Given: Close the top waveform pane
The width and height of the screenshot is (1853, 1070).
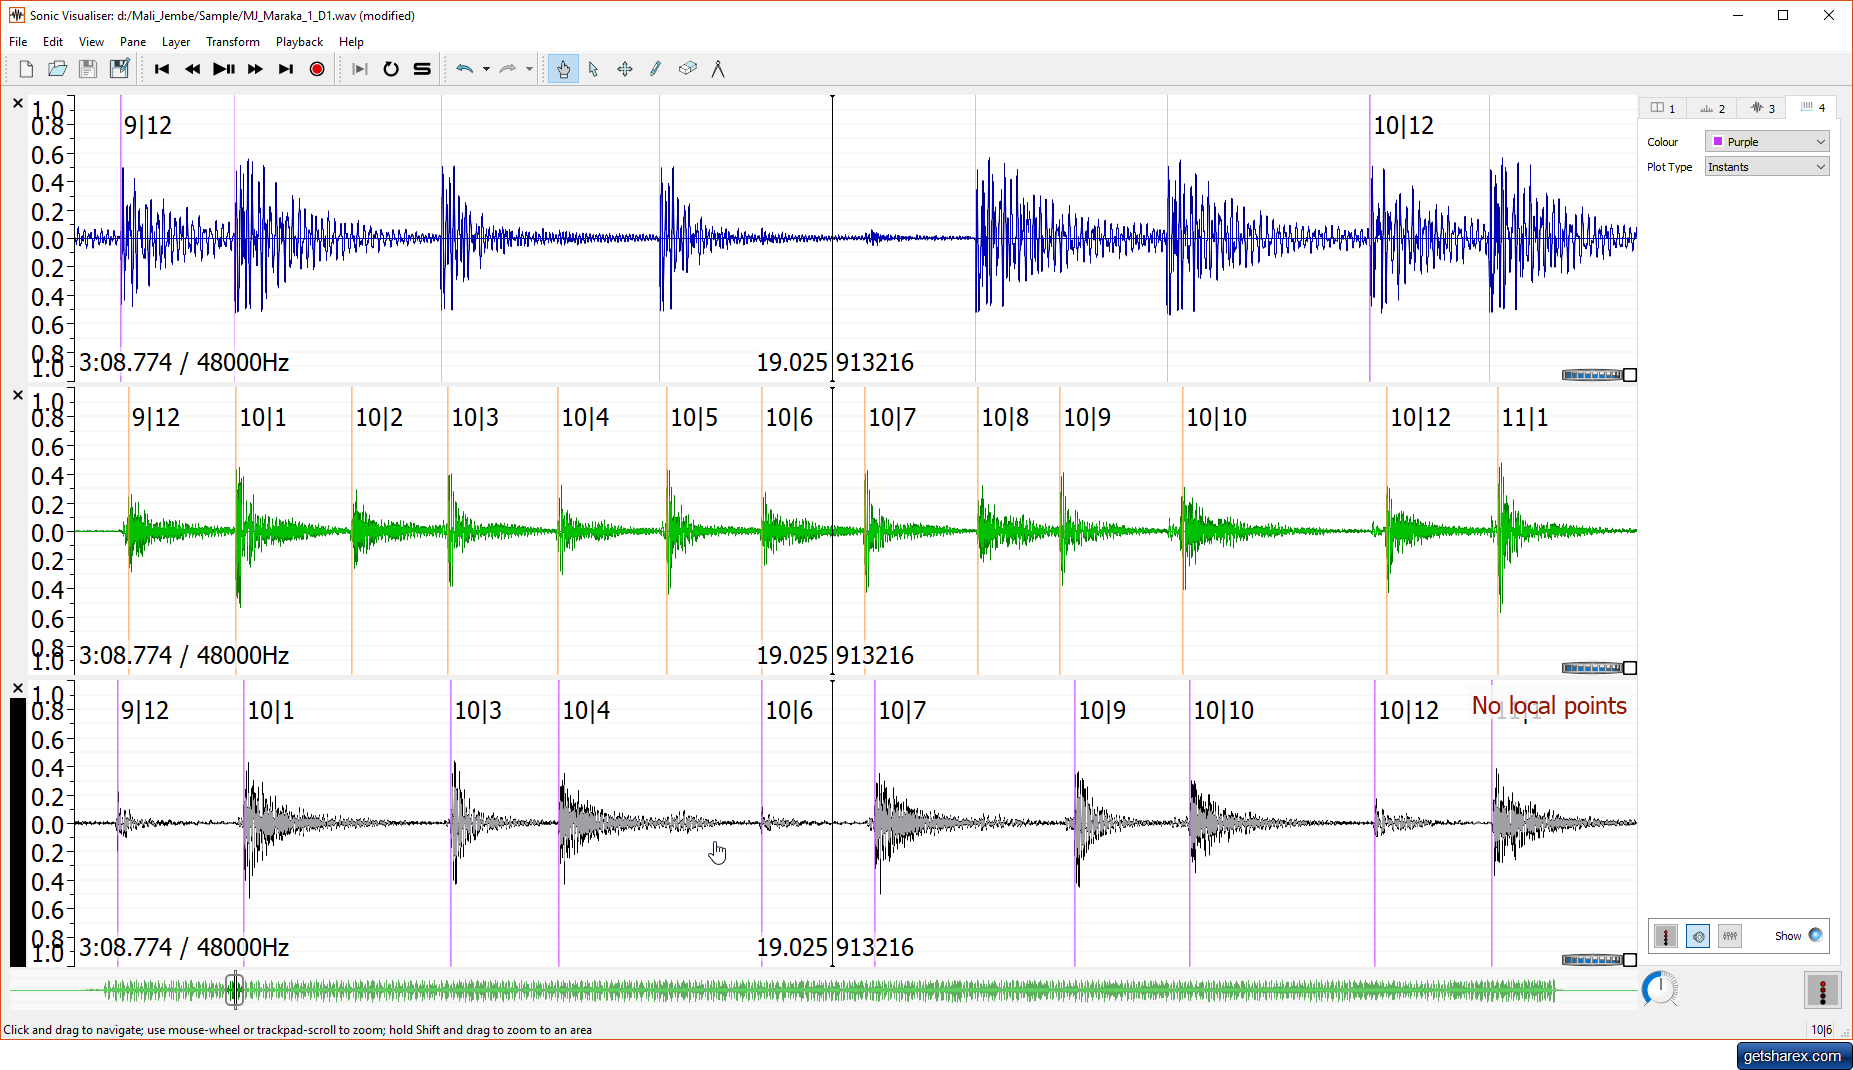Looking at the screenshot, I should tap(17, 103).
